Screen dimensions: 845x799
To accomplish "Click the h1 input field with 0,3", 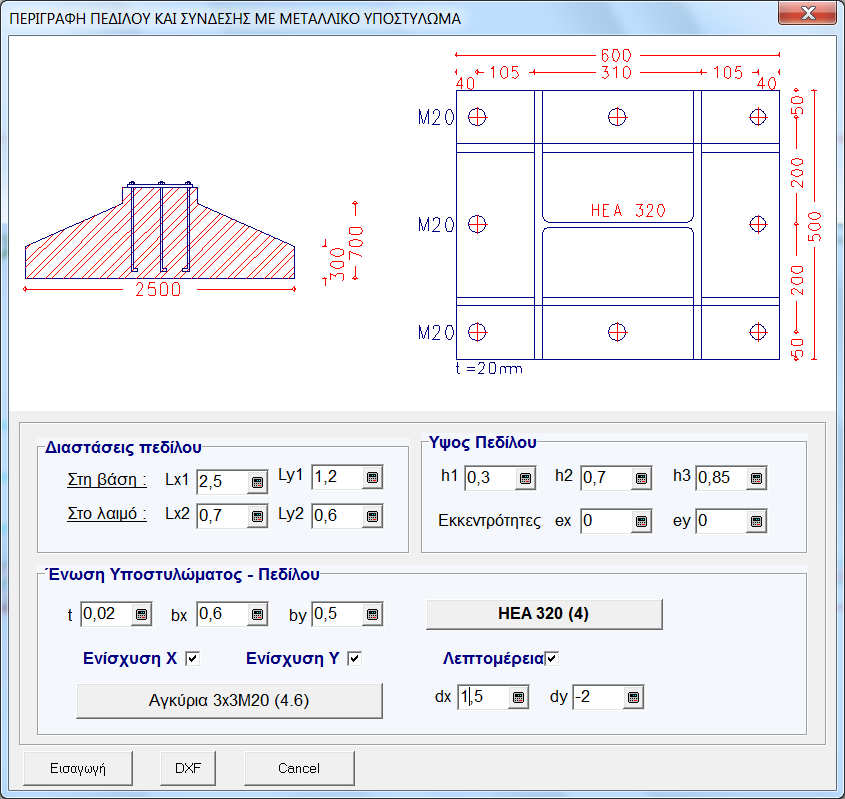I will click(x=490, y=478).
